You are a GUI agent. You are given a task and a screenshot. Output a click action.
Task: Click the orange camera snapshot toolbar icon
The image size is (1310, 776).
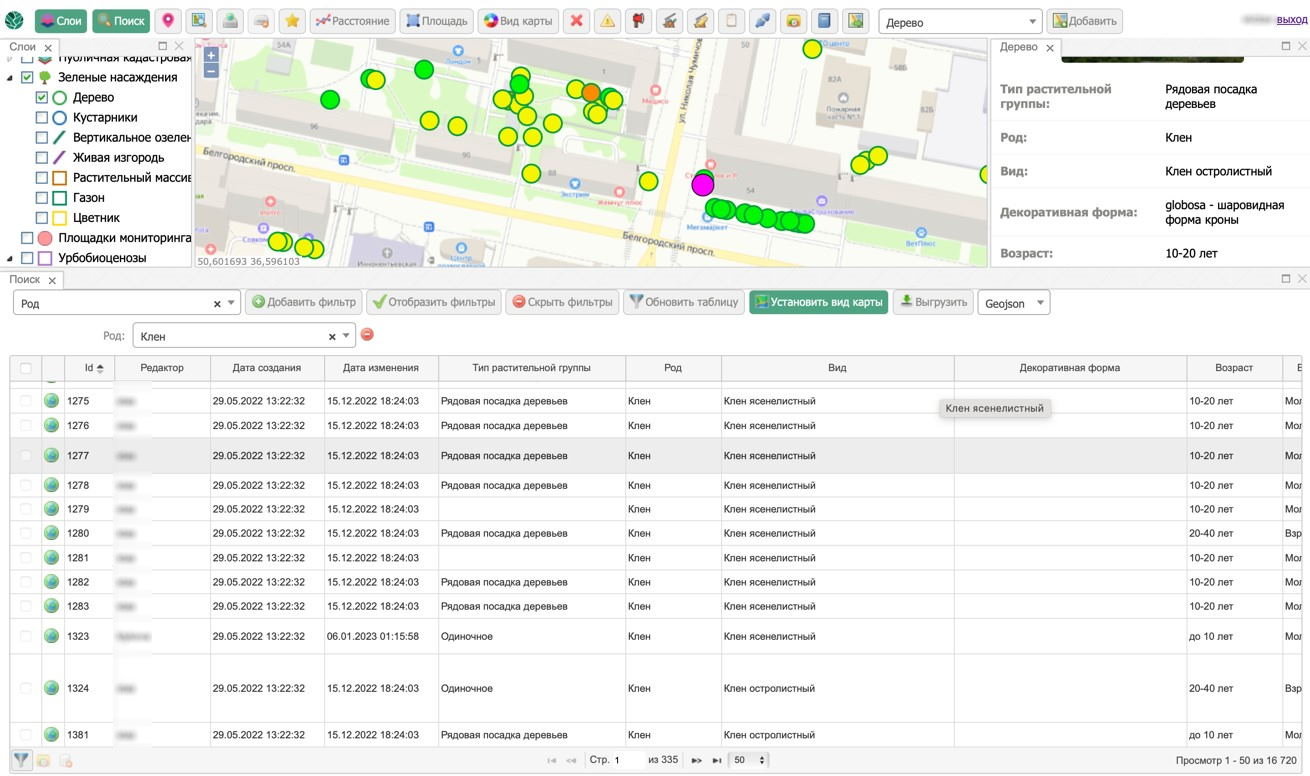[x=793, y=21]
